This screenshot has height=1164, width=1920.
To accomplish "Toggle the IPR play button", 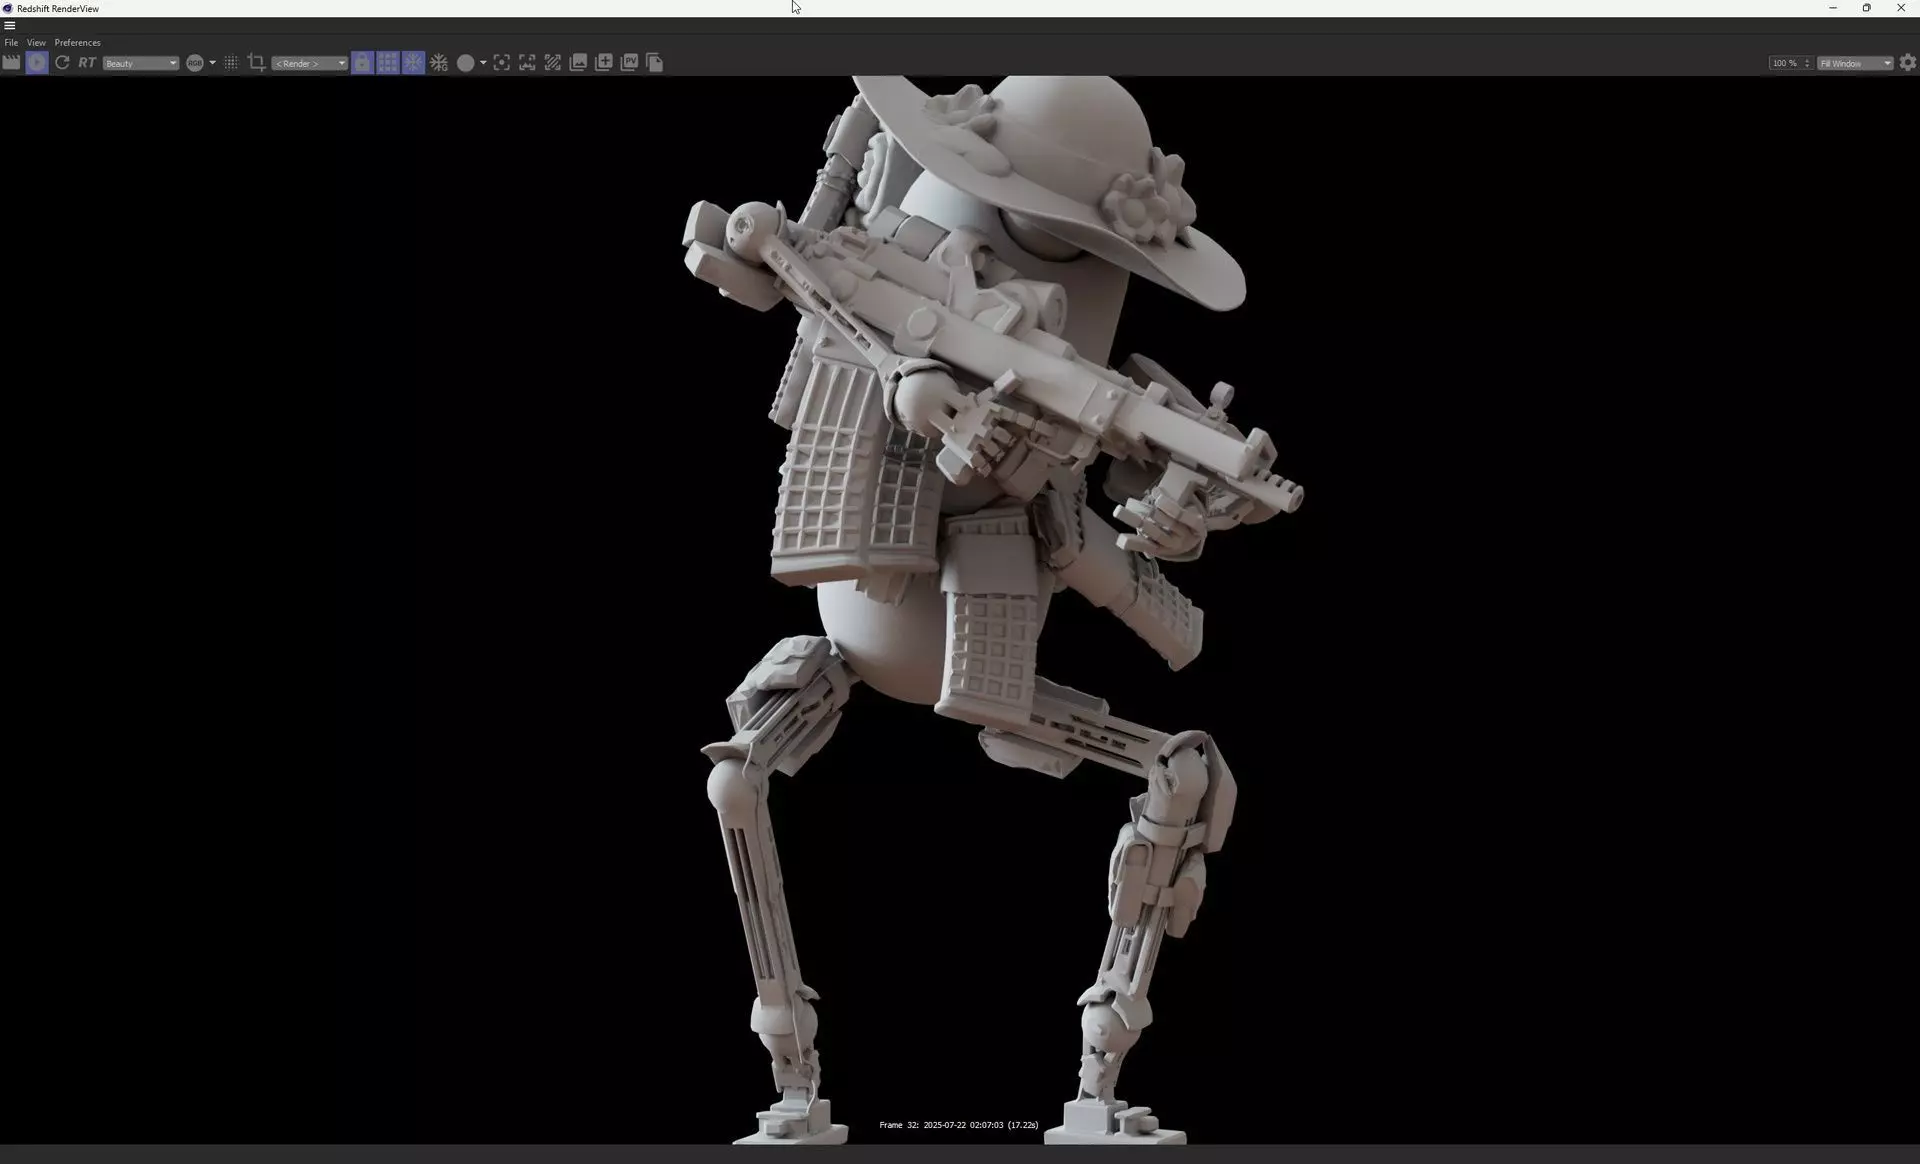I will [37, 63].
